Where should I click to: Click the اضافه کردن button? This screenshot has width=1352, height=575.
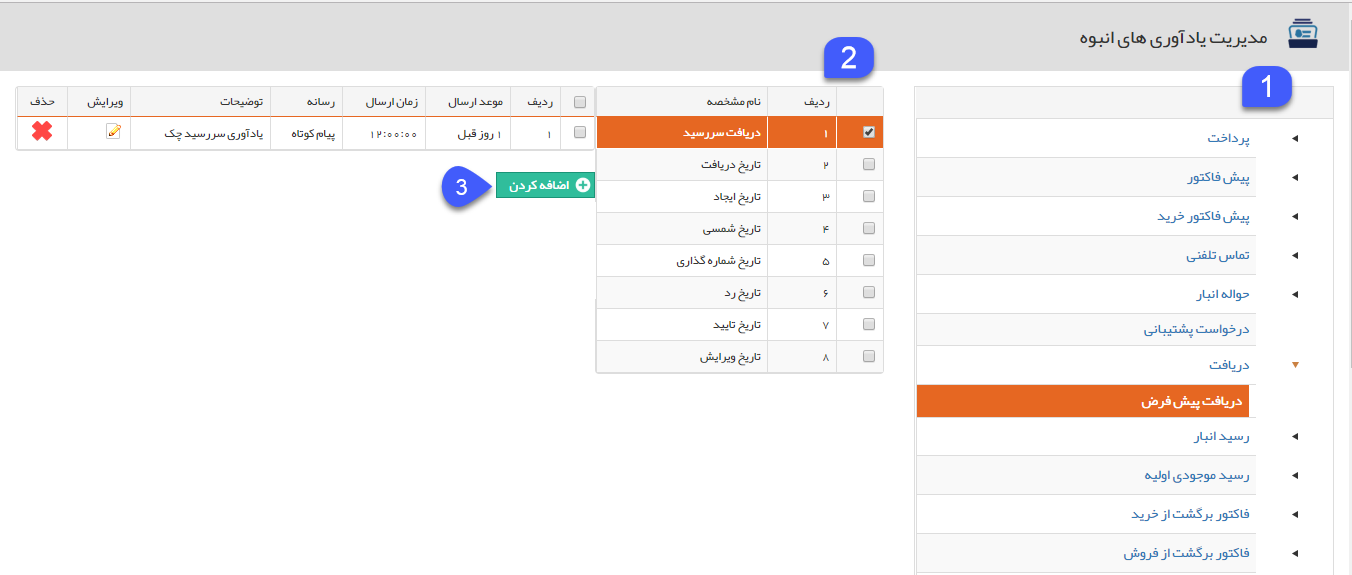(545, 185)
